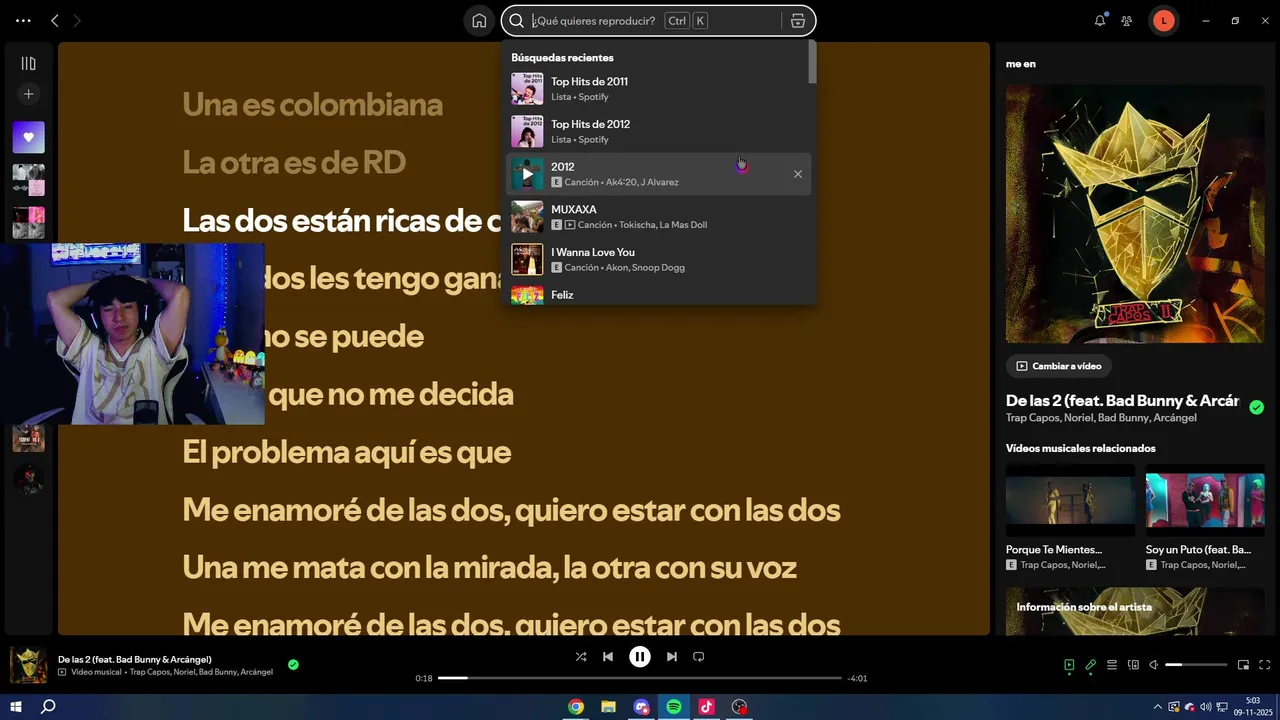Click Spotify taskbar icon
The image size is (1280, 720).
point(674,707)
